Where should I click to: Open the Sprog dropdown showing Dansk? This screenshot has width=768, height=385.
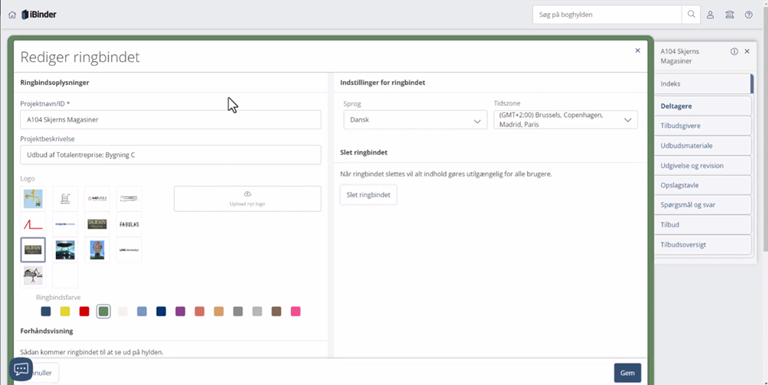point(415,120)
